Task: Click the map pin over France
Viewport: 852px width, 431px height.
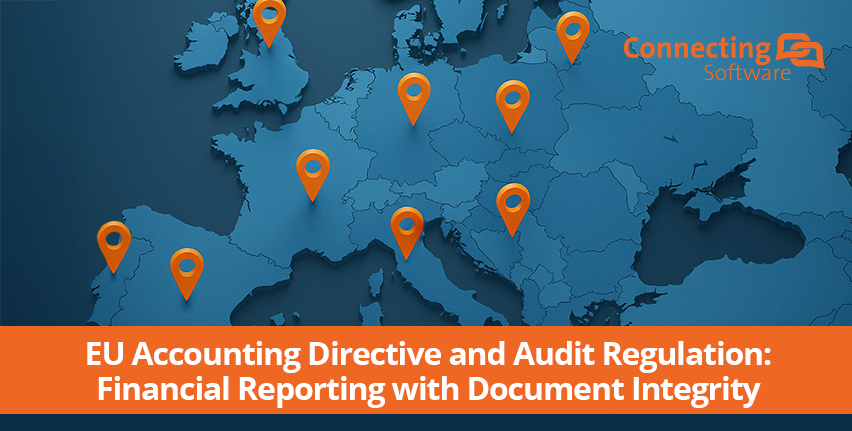Action: point(313,175)
